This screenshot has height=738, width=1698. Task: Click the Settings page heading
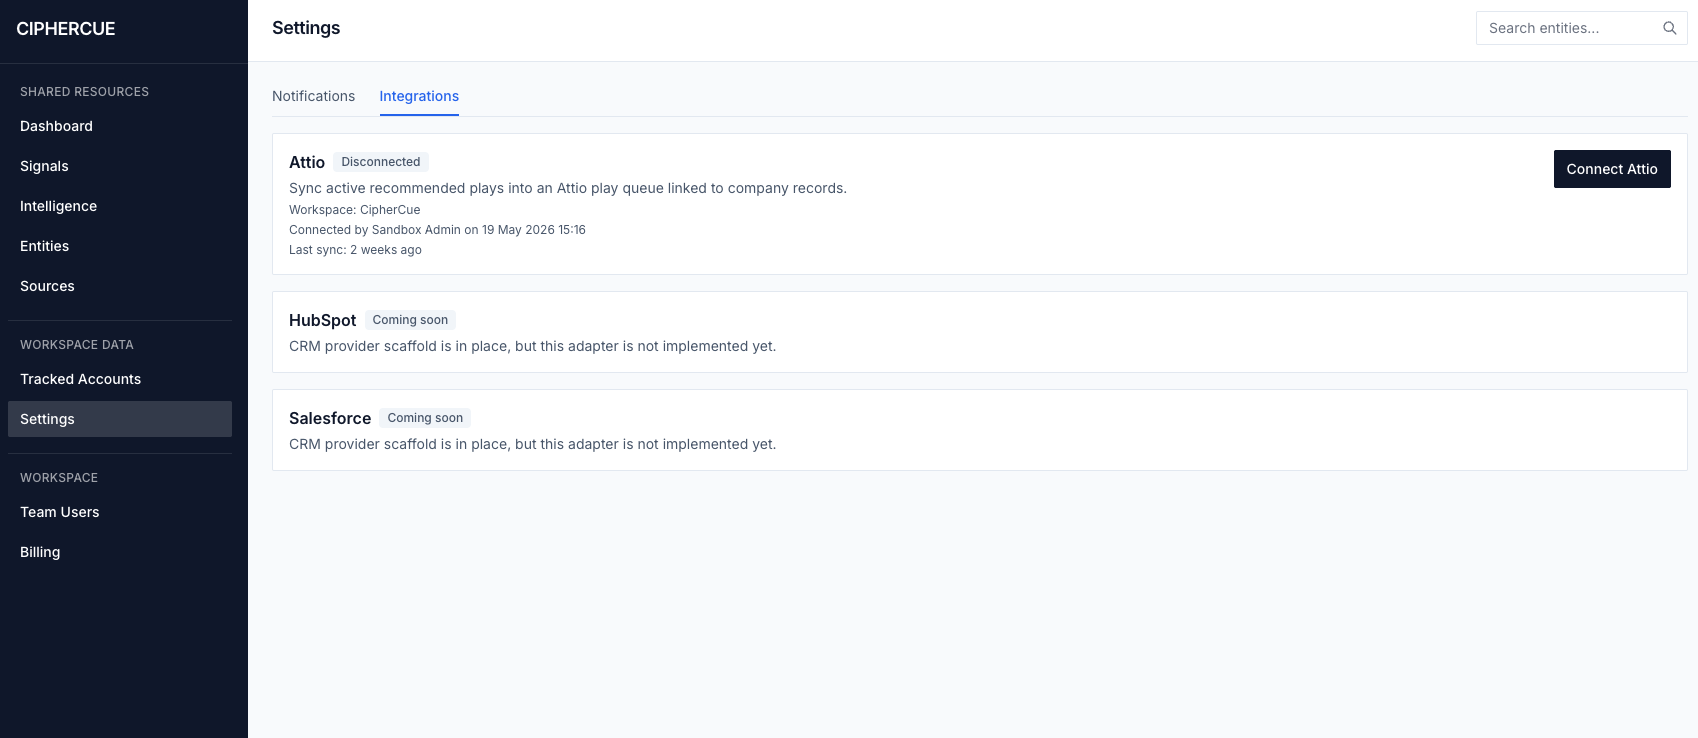pyautogui.click(x=306, y=28)
